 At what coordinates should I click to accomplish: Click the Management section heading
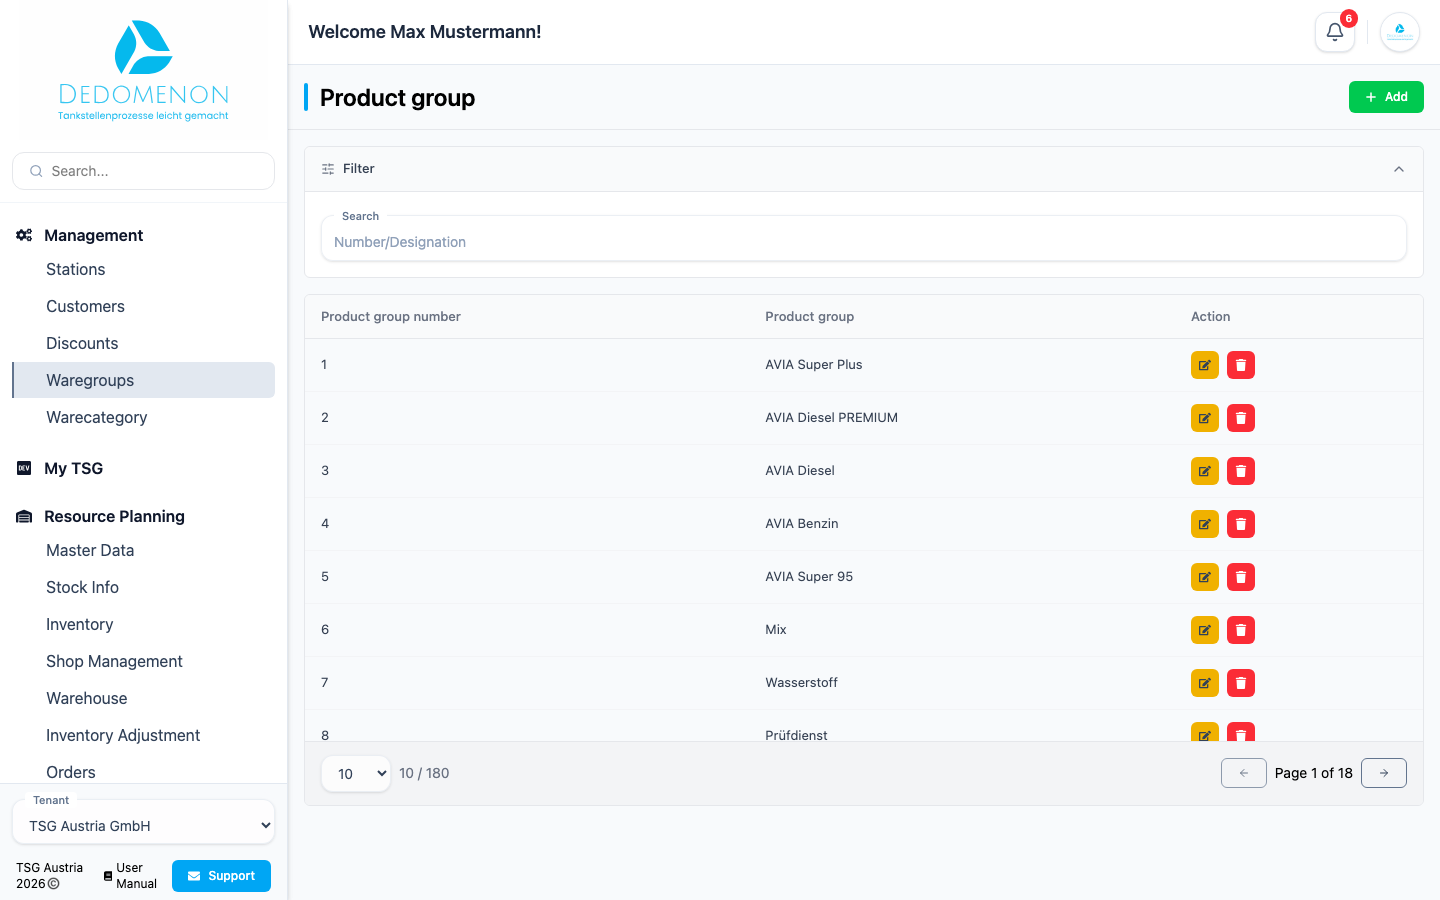tap(93, 235)
